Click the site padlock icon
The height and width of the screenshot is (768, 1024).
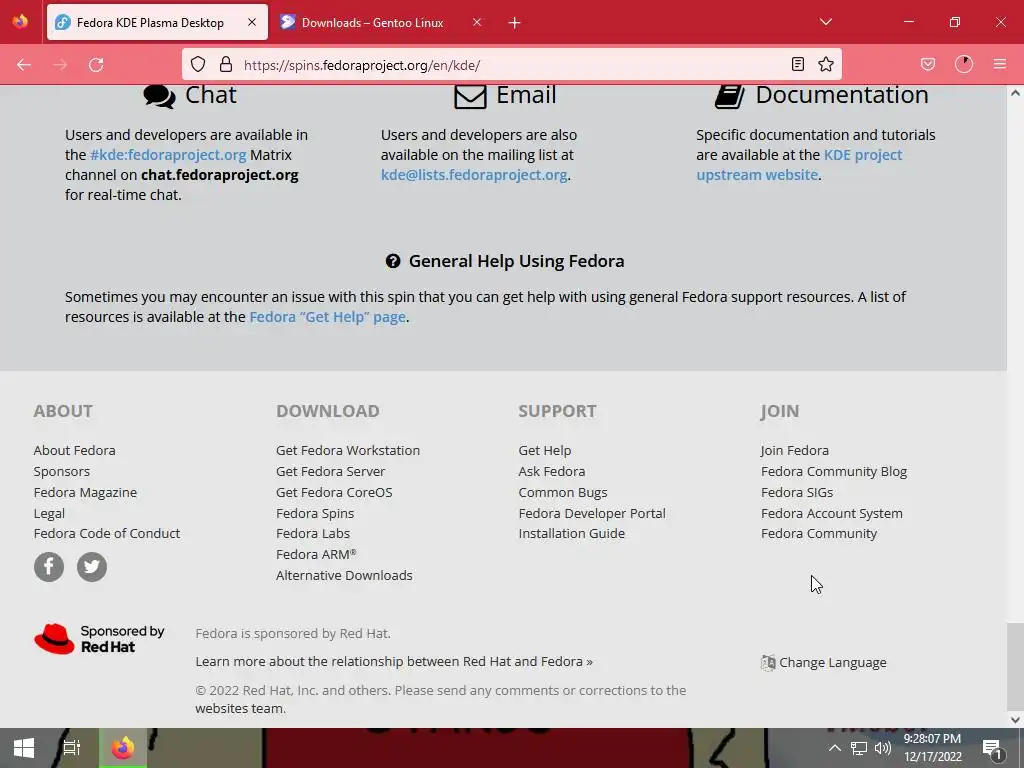[226, 64]
